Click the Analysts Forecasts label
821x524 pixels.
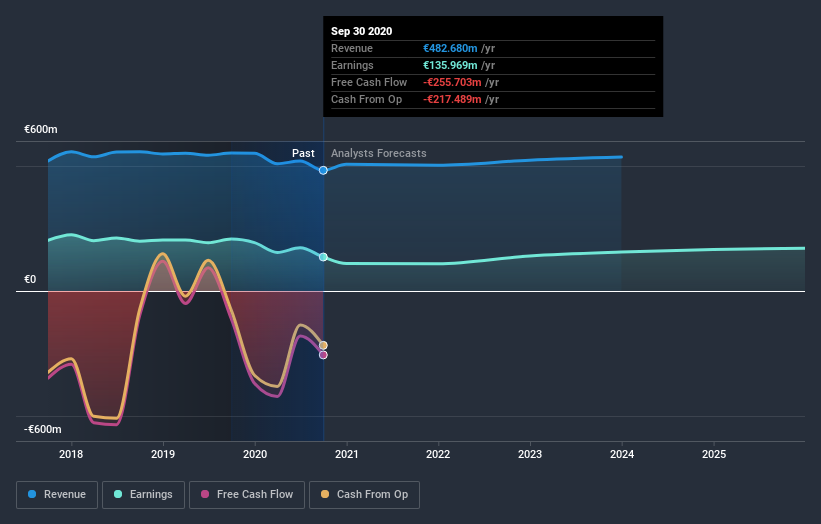click(379, 153)
